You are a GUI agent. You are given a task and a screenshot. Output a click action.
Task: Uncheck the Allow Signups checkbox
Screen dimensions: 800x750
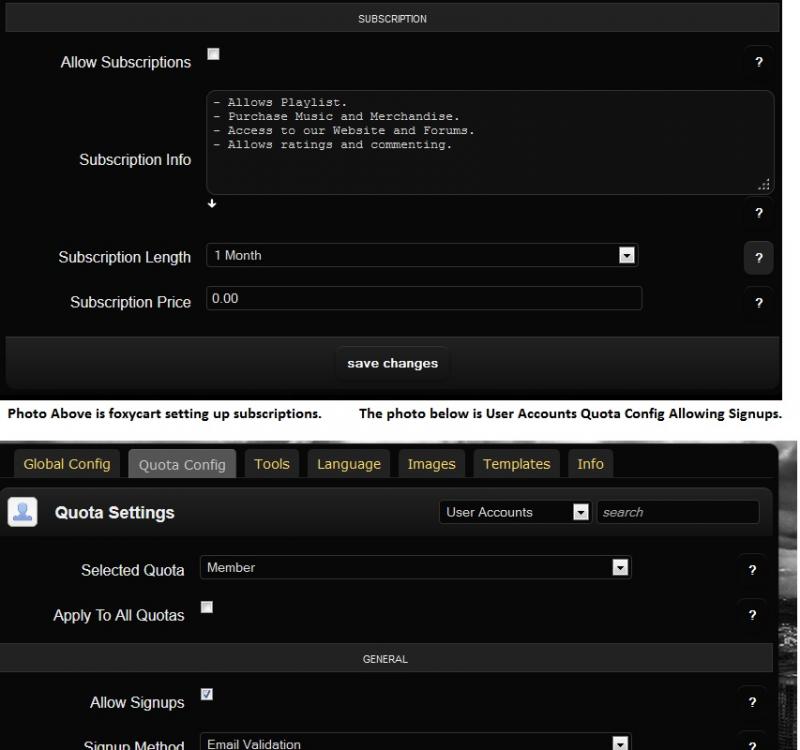207,694
